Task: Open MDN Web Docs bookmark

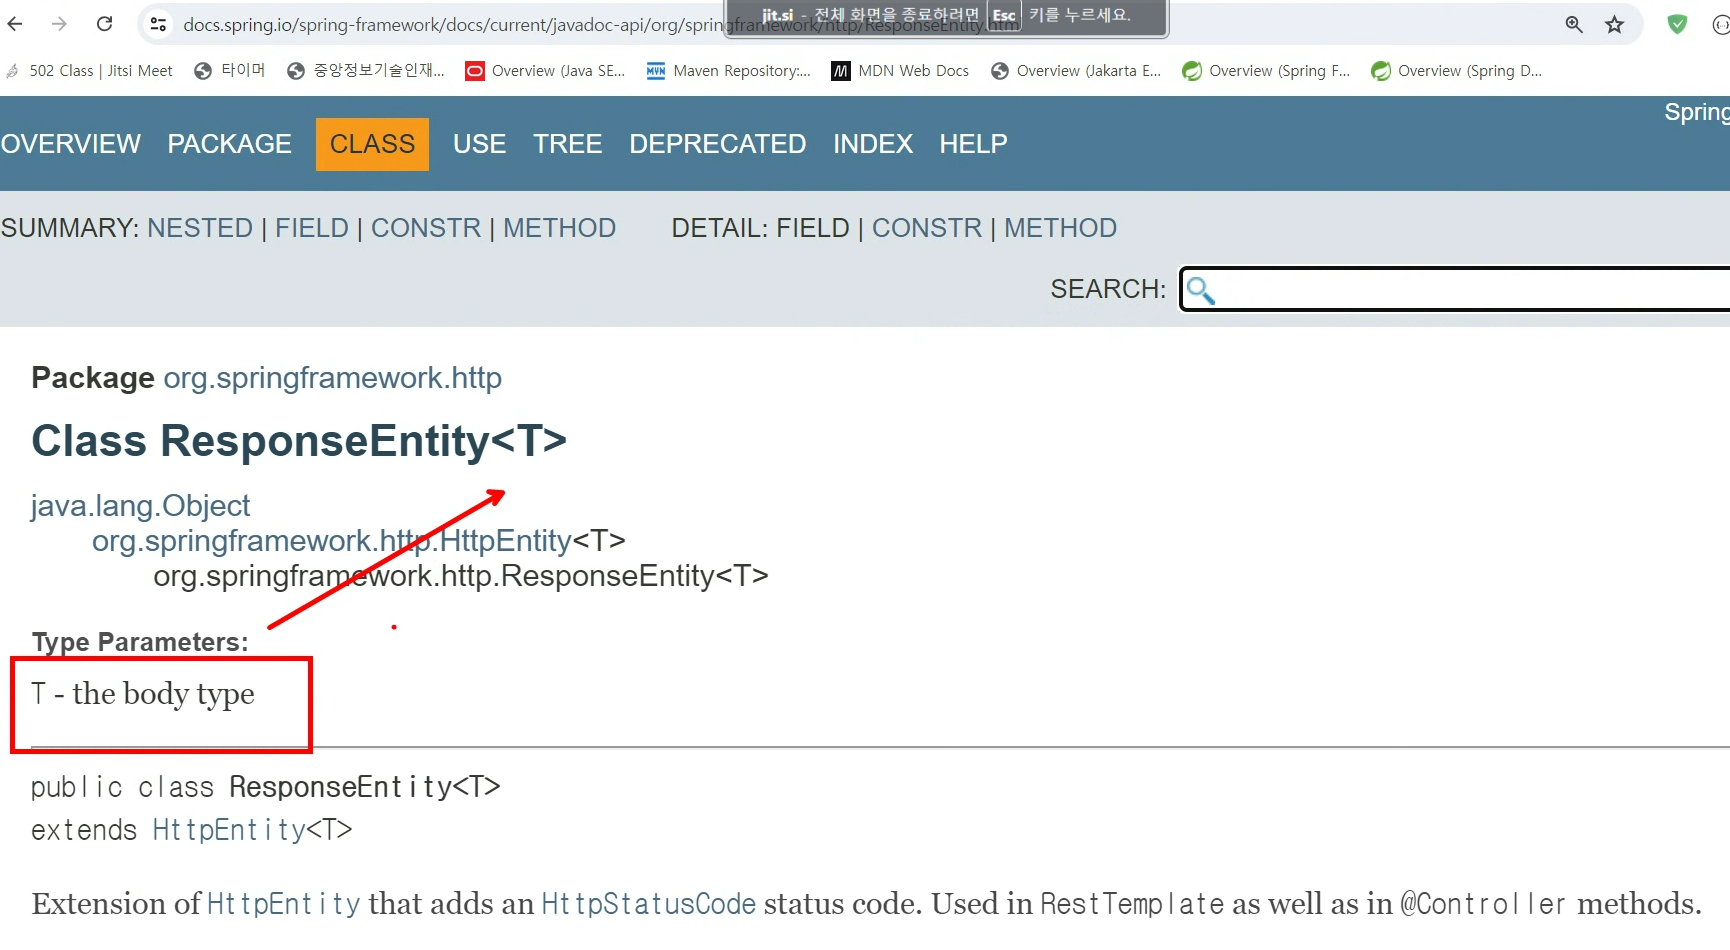Action: coord(900,71)
